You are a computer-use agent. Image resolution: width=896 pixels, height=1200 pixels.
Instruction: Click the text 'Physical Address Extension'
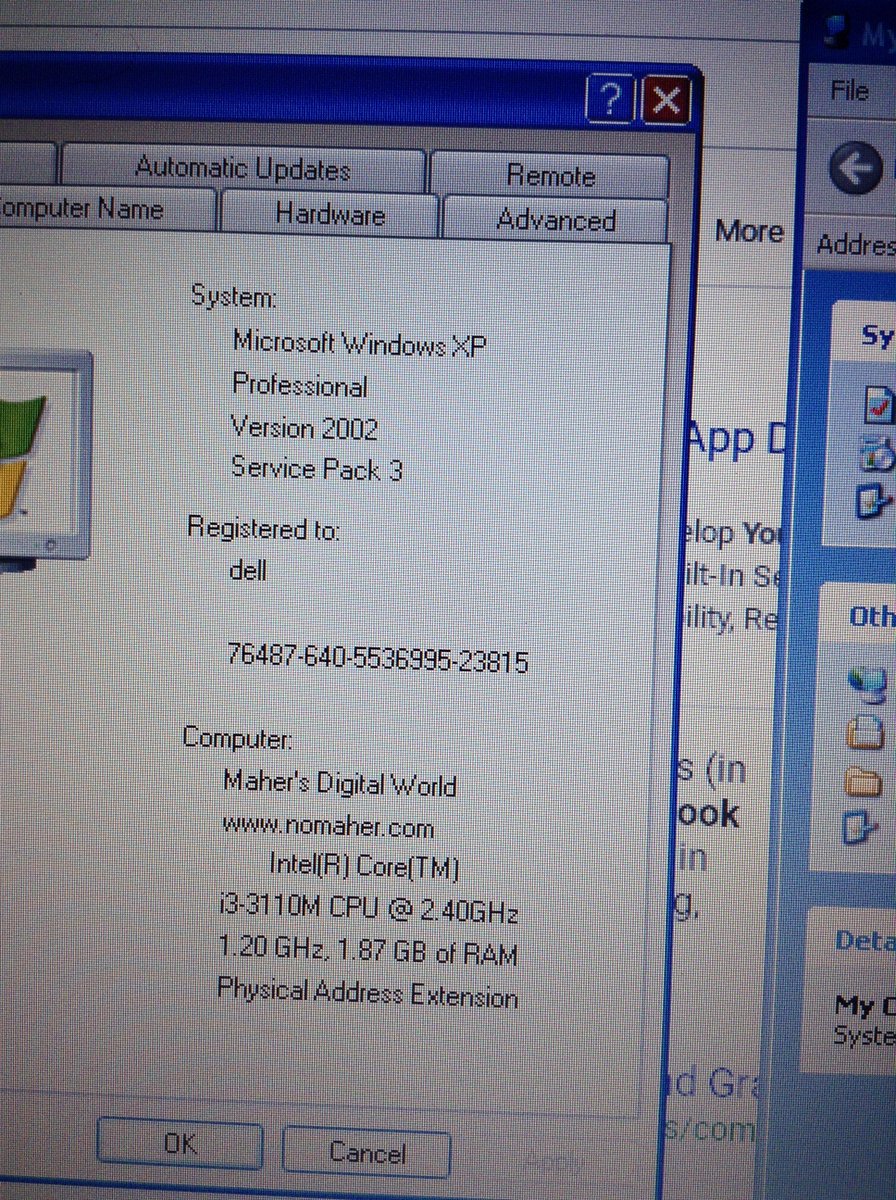pyautogui.click(x=367, y=993)
